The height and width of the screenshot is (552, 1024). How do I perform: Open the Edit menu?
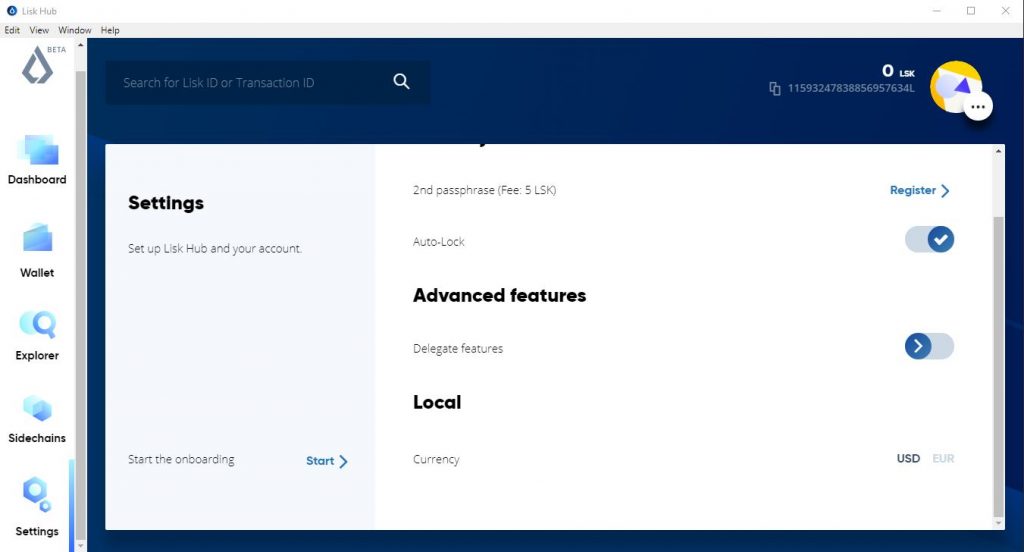[12, 30]
